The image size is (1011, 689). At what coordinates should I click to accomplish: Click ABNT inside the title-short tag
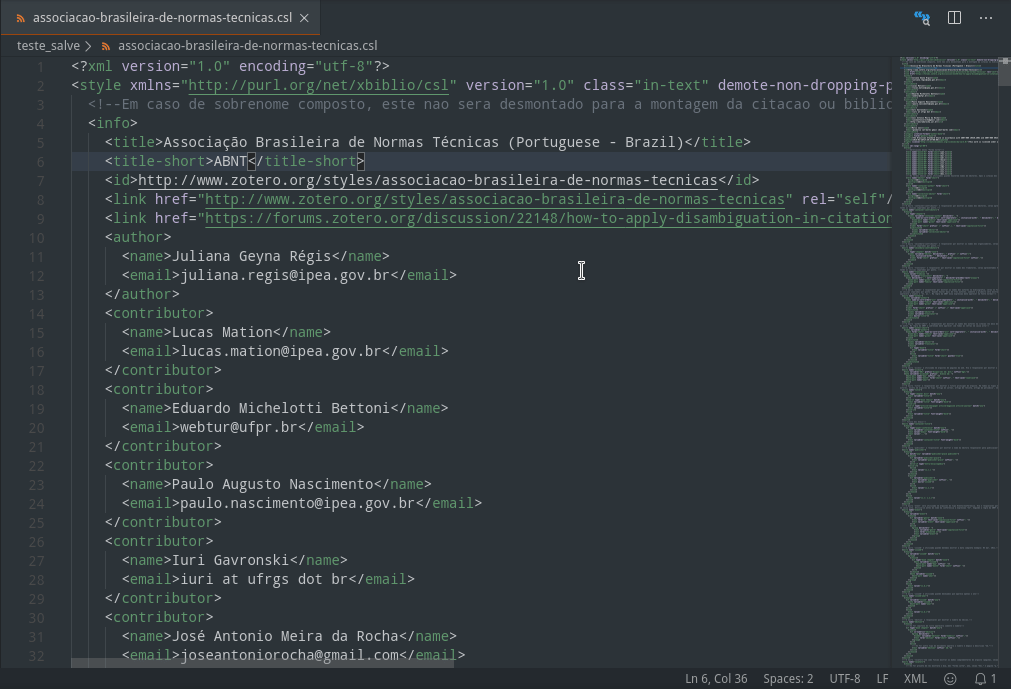pos(230,162)
